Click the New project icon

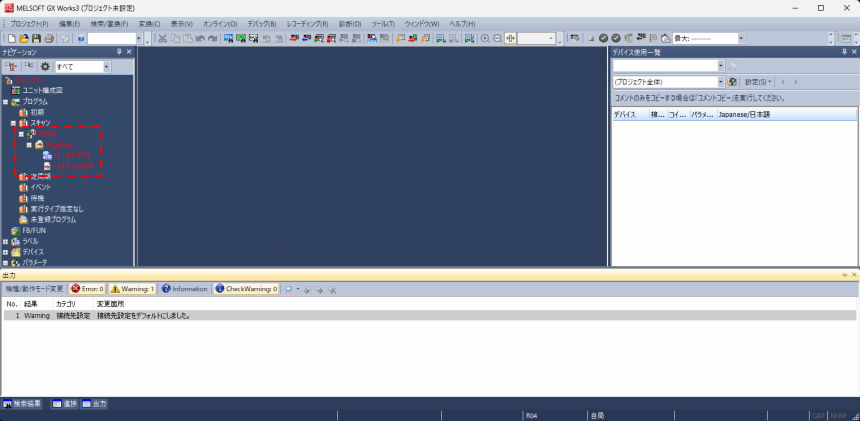point(11,38)
